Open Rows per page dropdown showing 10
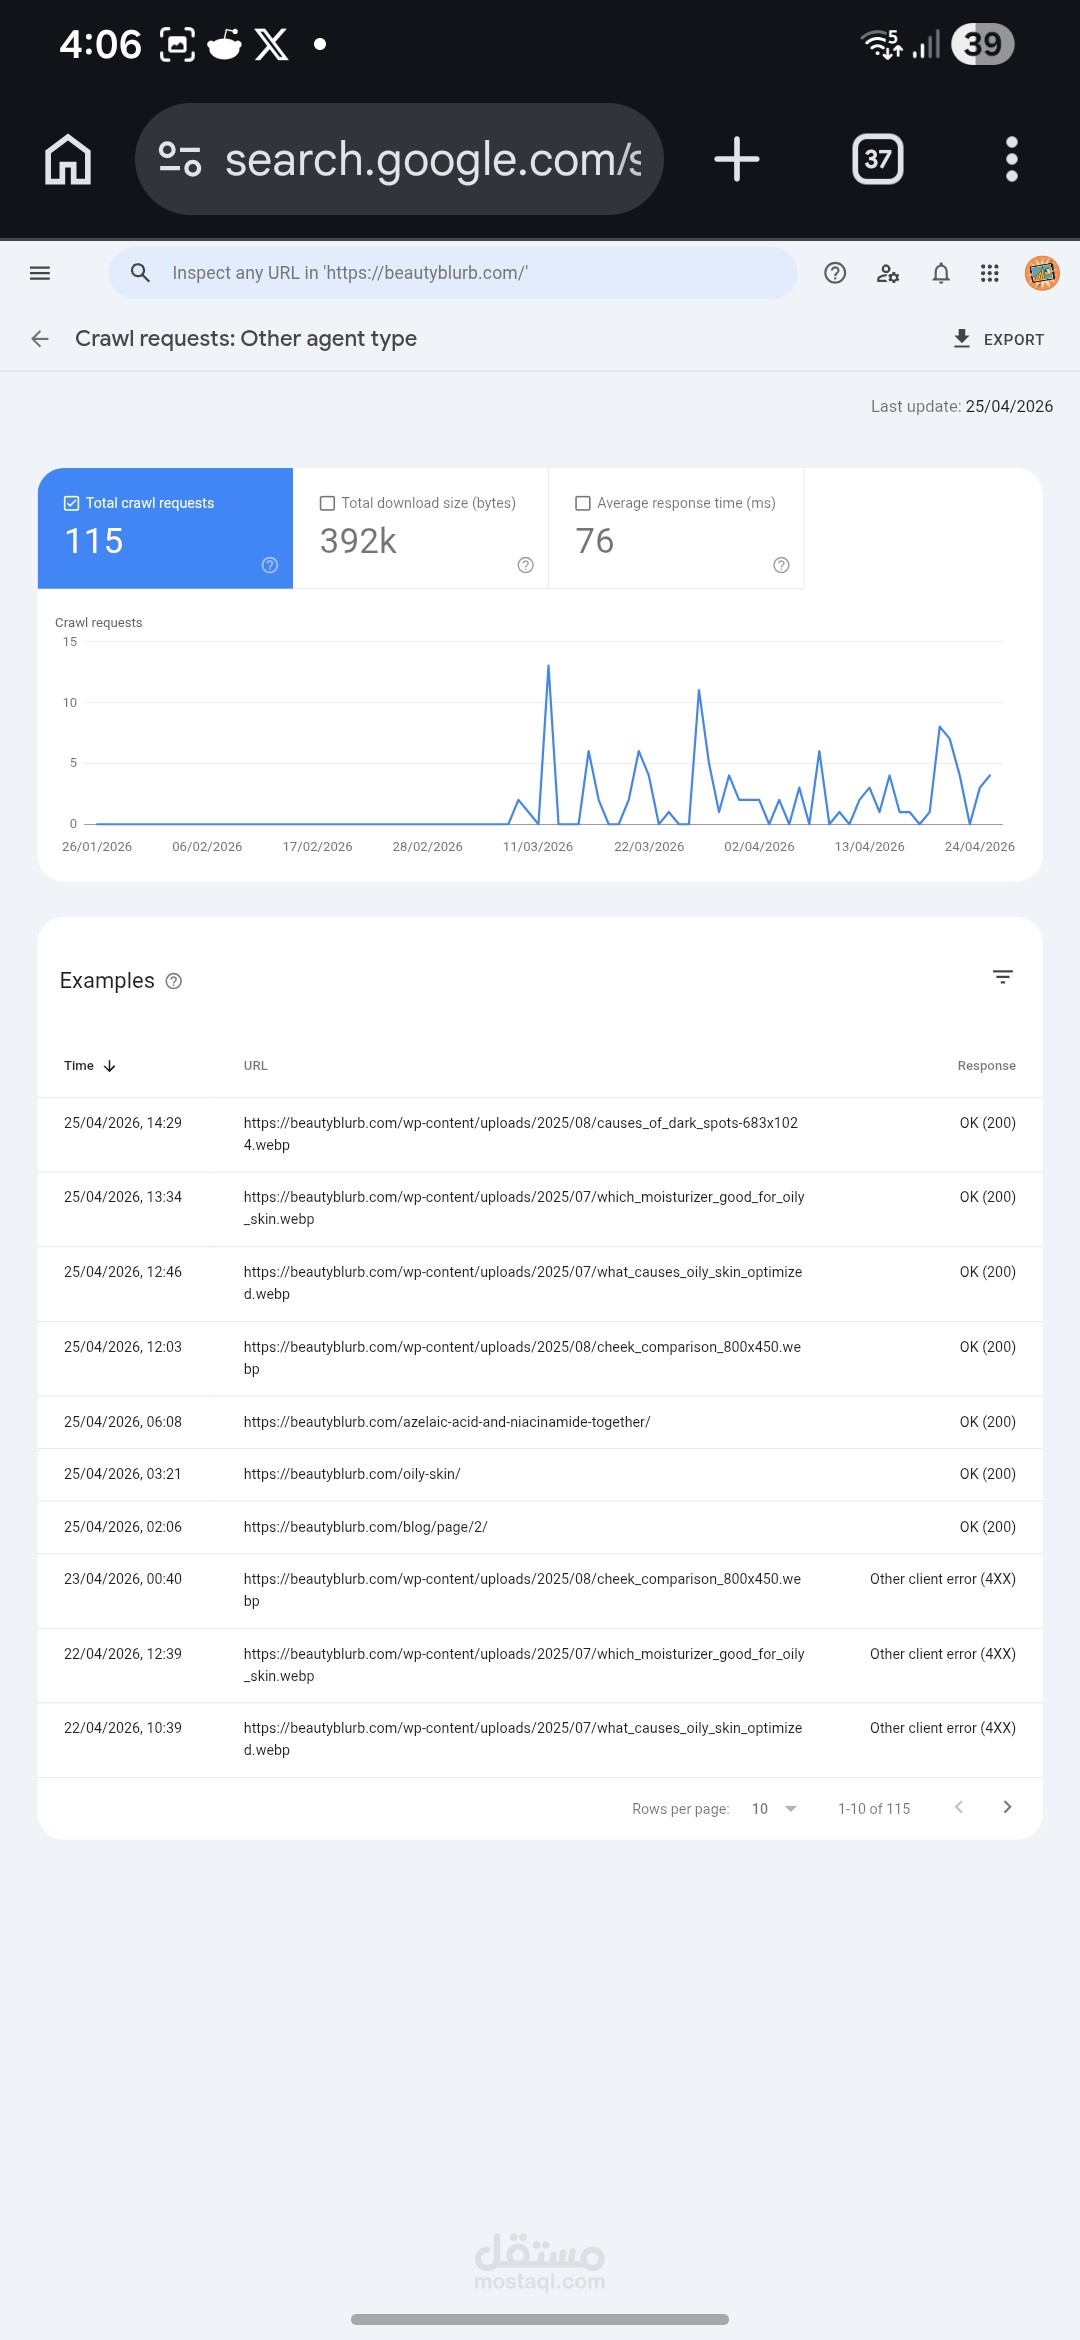This screenshot has height=2340, width=1080. (774, 1808)
